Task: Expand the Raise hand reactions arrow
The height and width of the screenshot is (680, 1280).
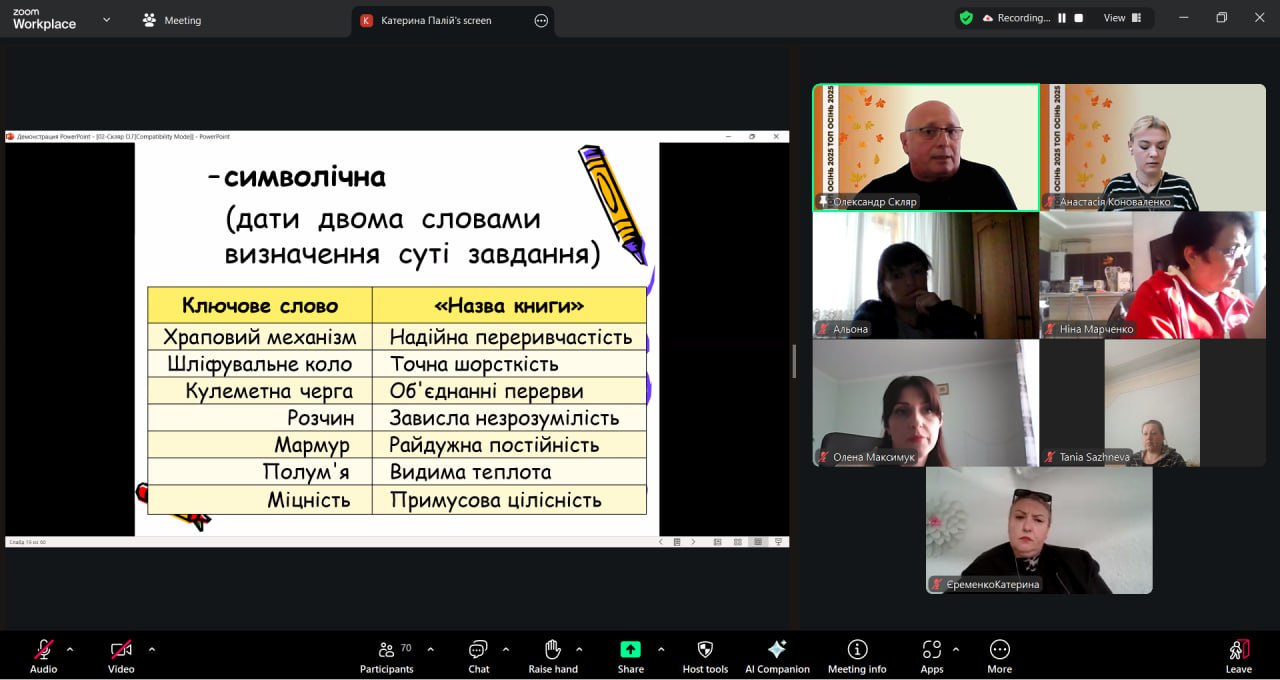Action: tap(579, 649)
